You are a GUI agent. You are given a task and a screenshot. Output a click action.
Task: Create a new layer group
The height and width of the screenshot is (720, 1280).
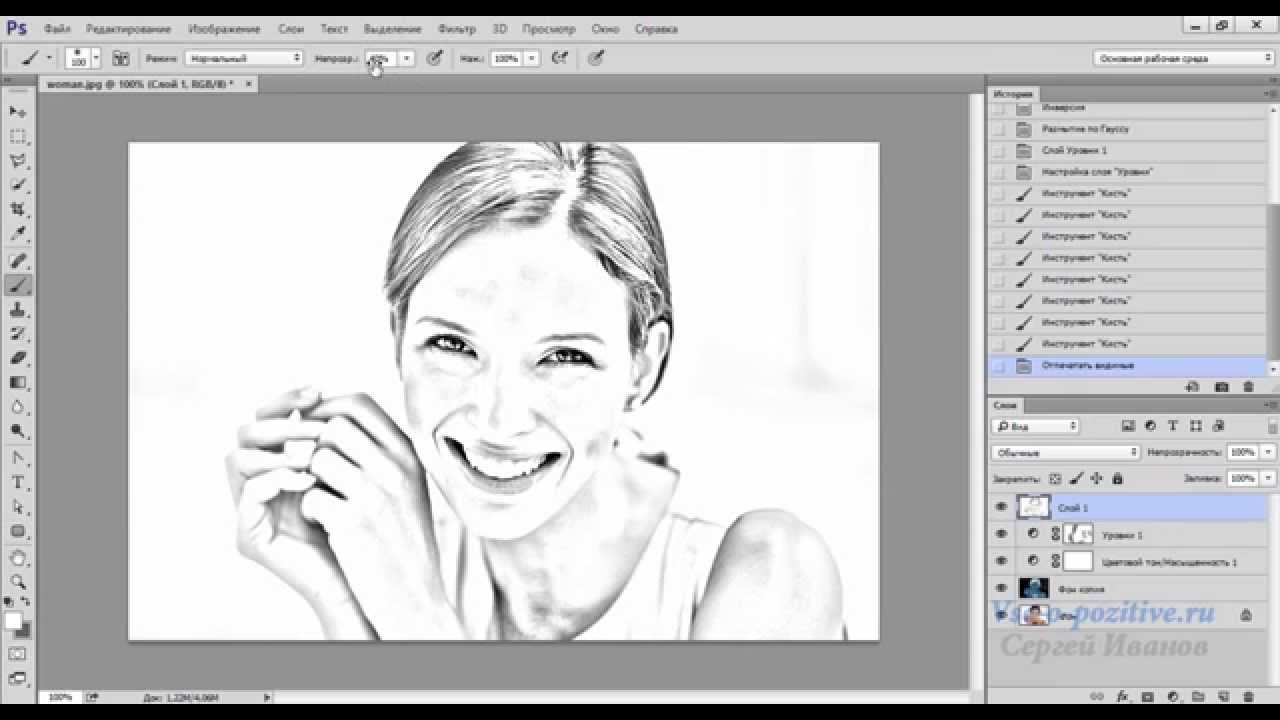(1198, 696)
